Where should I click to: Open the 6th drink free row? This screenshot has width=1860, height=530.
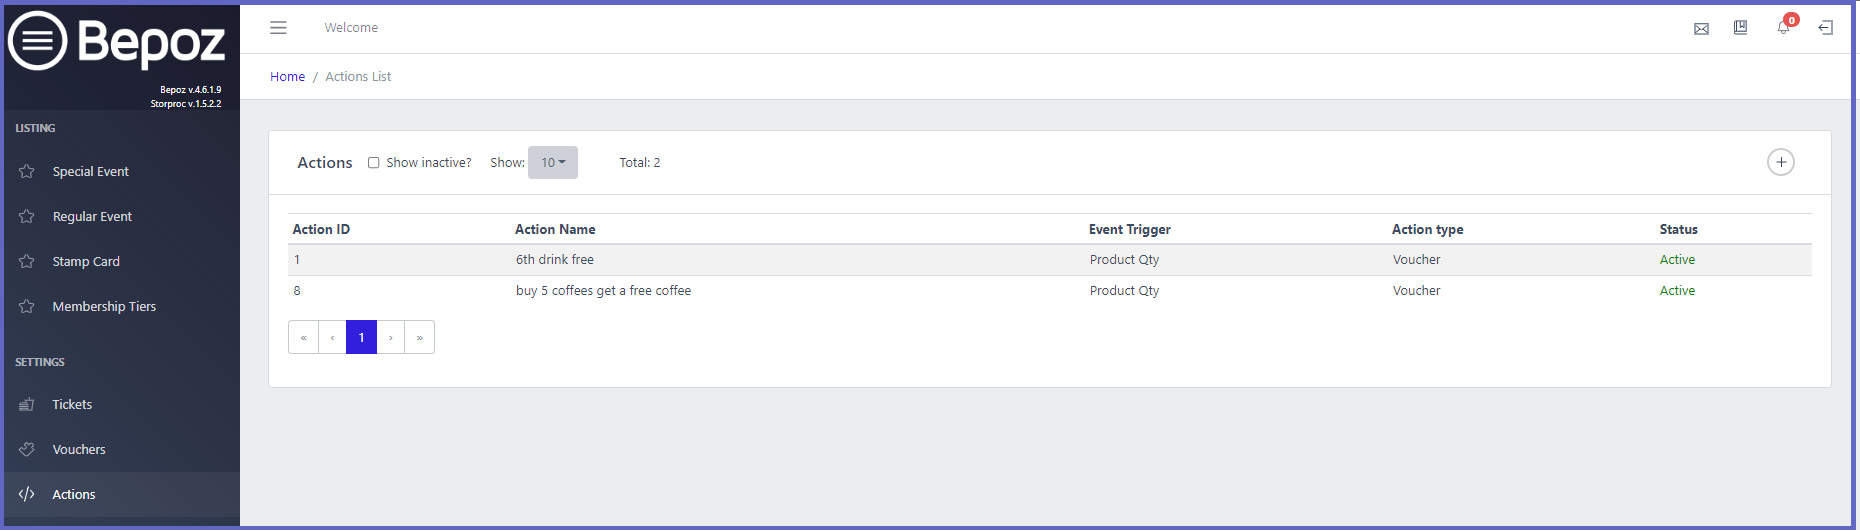click(1050, 260)
